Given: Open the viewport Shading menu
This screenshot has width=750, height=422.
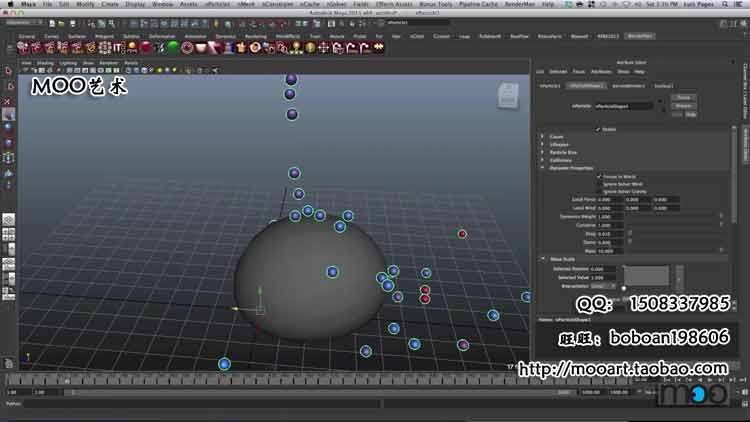Looking at the screenshot, I should [x=45, y=63].
